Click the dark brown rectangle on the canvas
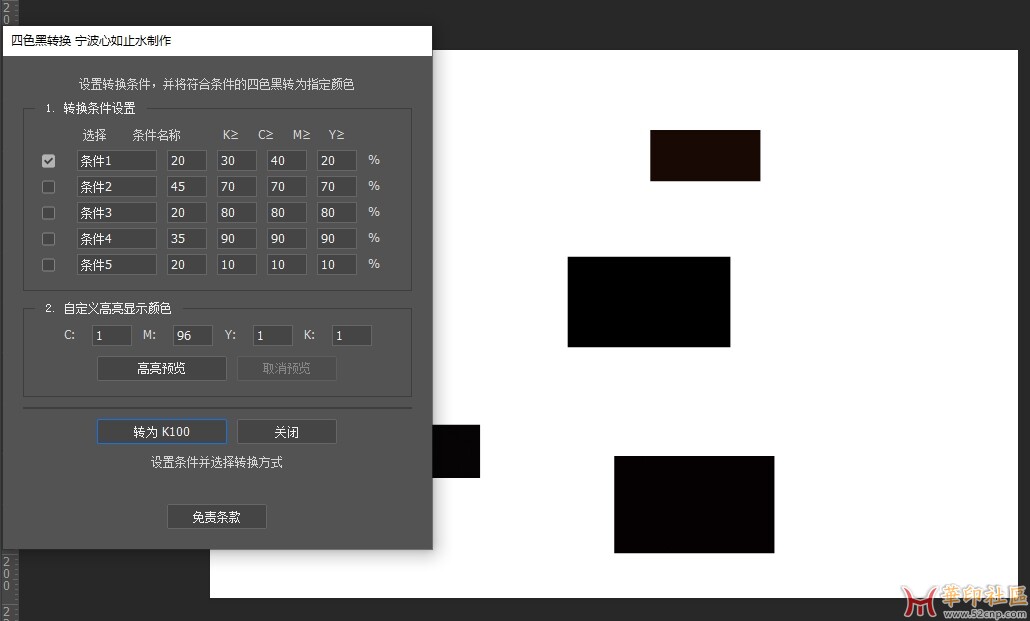The image size is (1030, 621). click(x=705, y=156)
